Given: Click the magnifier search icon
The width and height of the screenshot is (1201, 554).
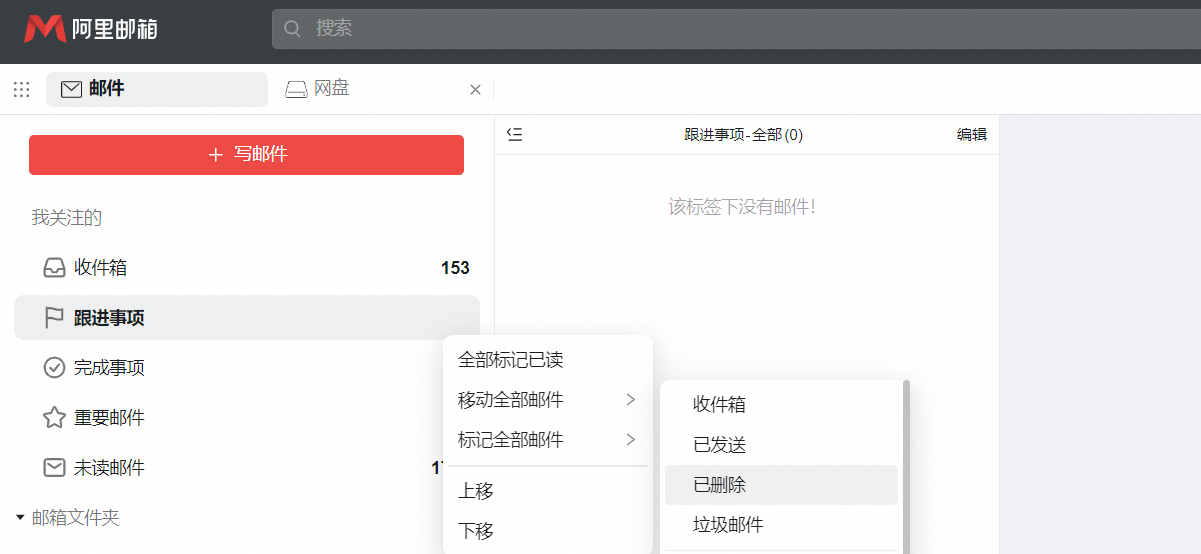Looking at the screenshot, I should point(293,29).
